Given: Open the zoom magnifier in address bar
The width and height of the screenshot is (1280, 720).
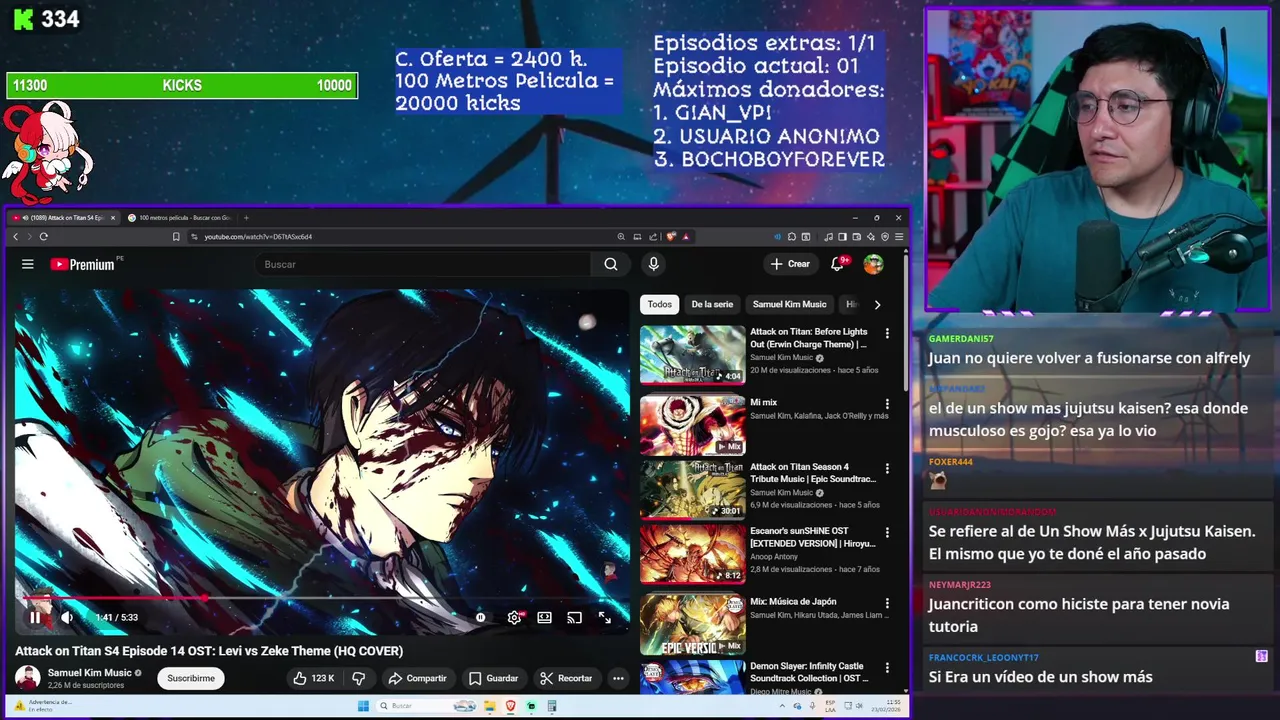Looking at the screenshot, I should pyautogui.click(x=621, y=237).
